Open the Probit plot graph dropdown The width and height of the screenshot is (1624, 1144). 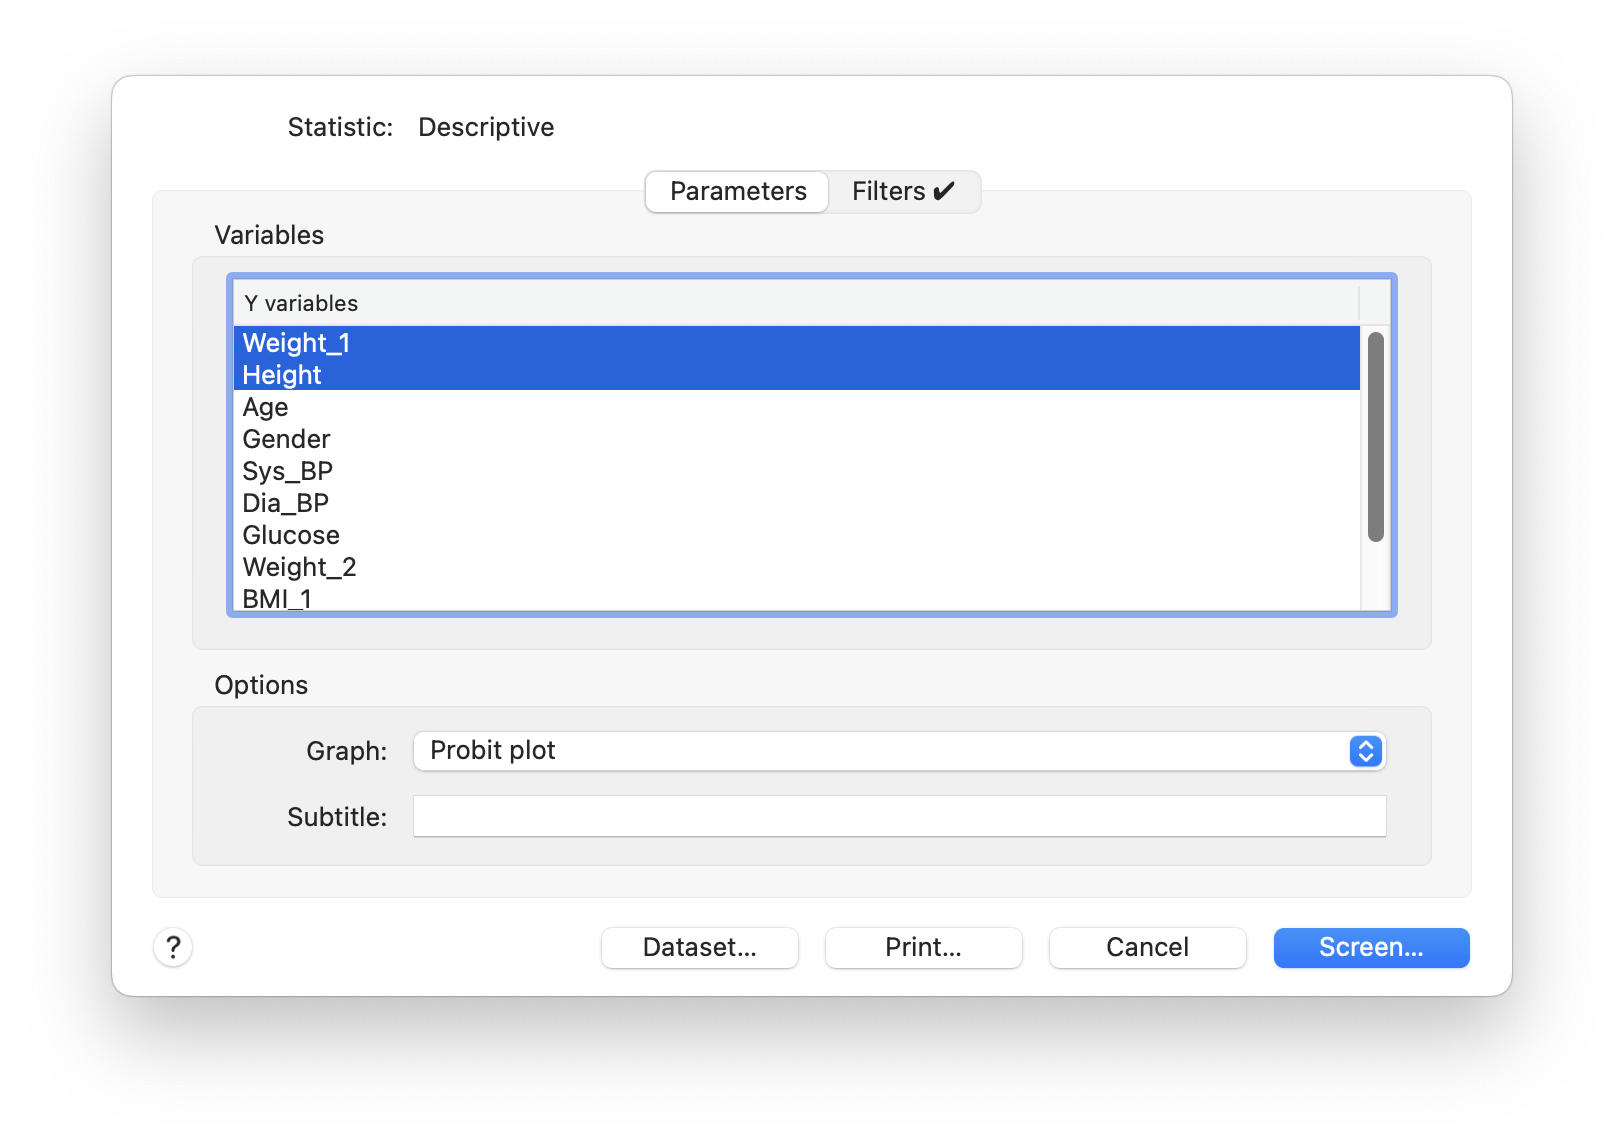(898, 751)
